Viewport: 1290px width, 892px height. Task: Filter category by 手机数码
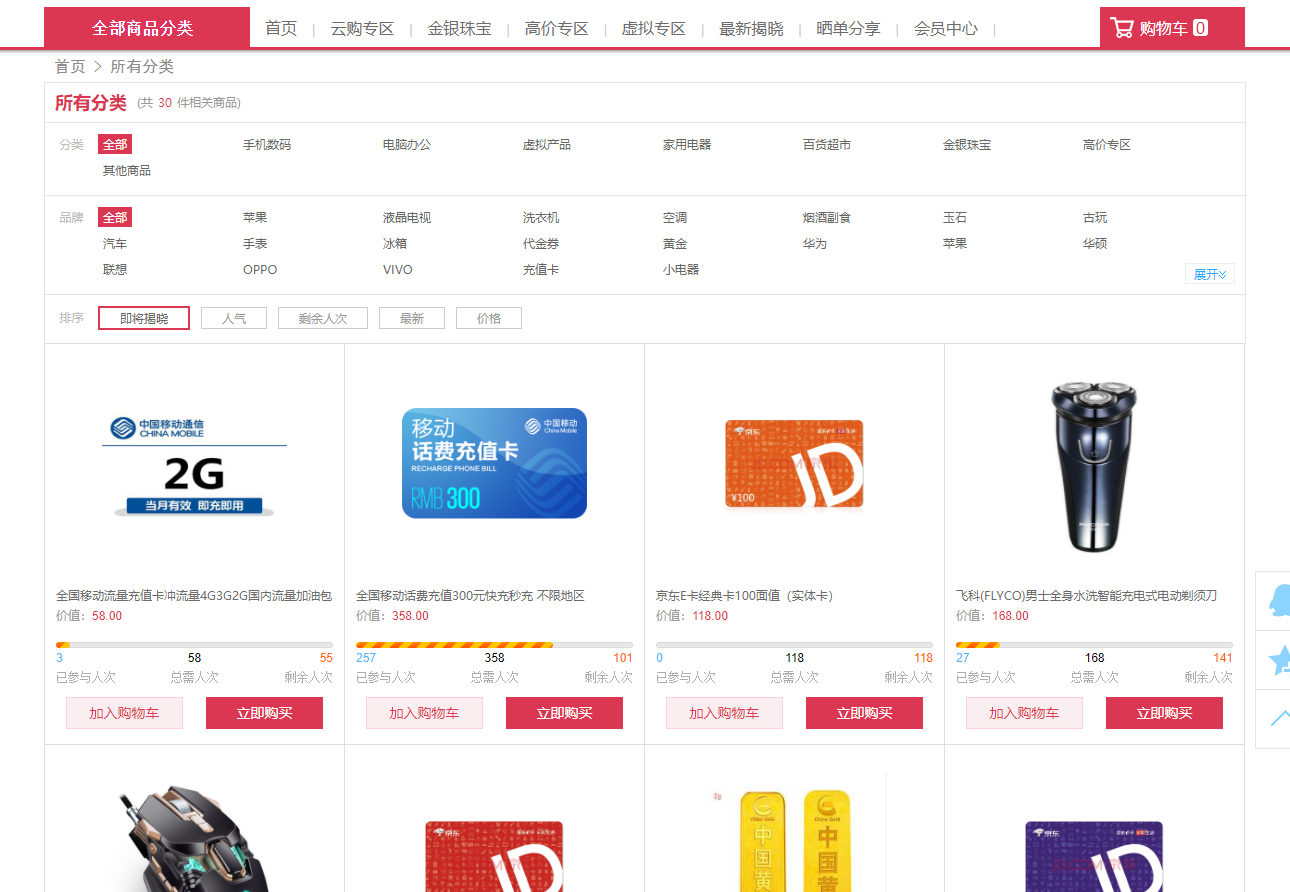tap(267, 144)
